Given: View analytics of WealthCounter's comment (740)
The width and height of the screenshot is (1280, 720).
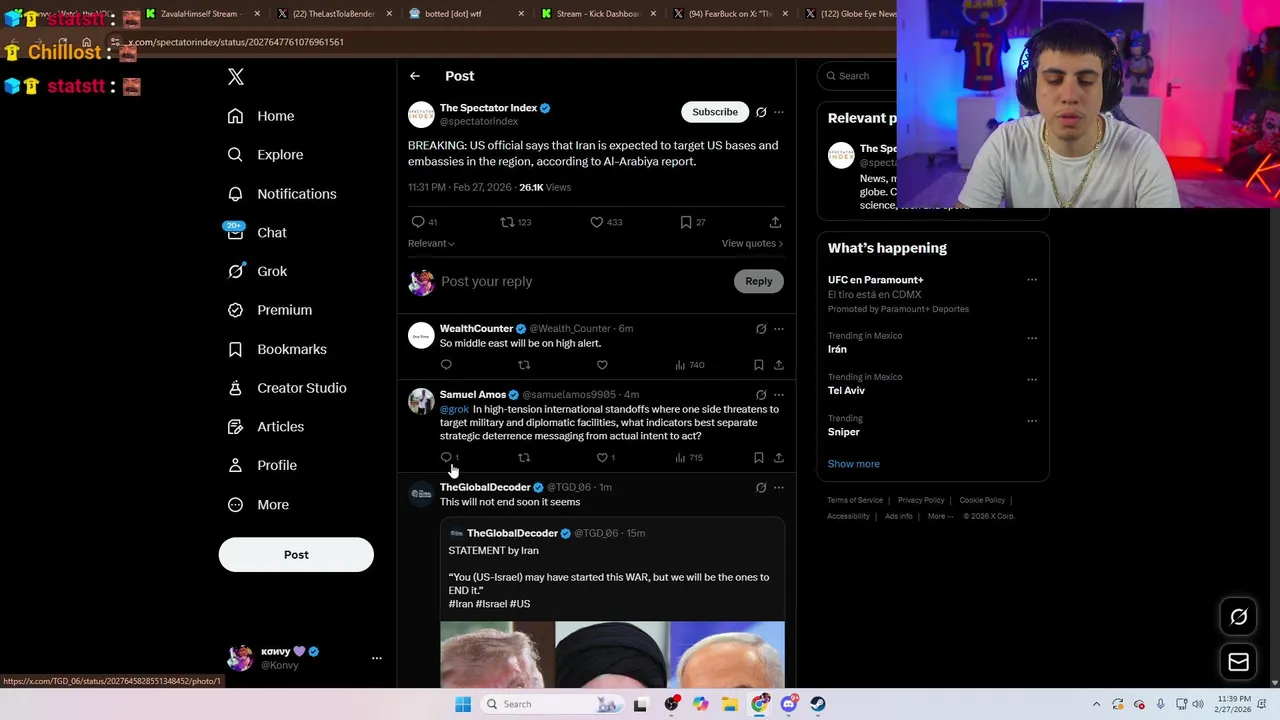Looking at the screenshot, I should pos(690,365).
